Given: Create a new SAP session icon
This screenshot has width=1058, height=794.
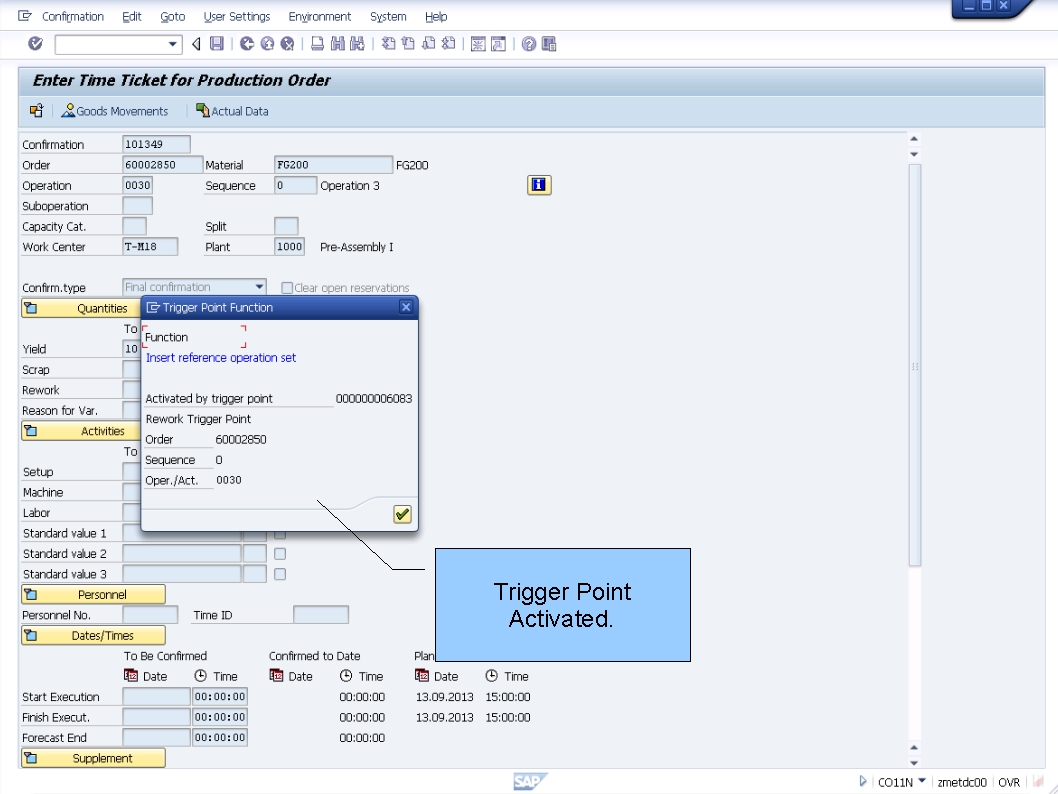Looking at the screenshot, I should coord(478,42).
